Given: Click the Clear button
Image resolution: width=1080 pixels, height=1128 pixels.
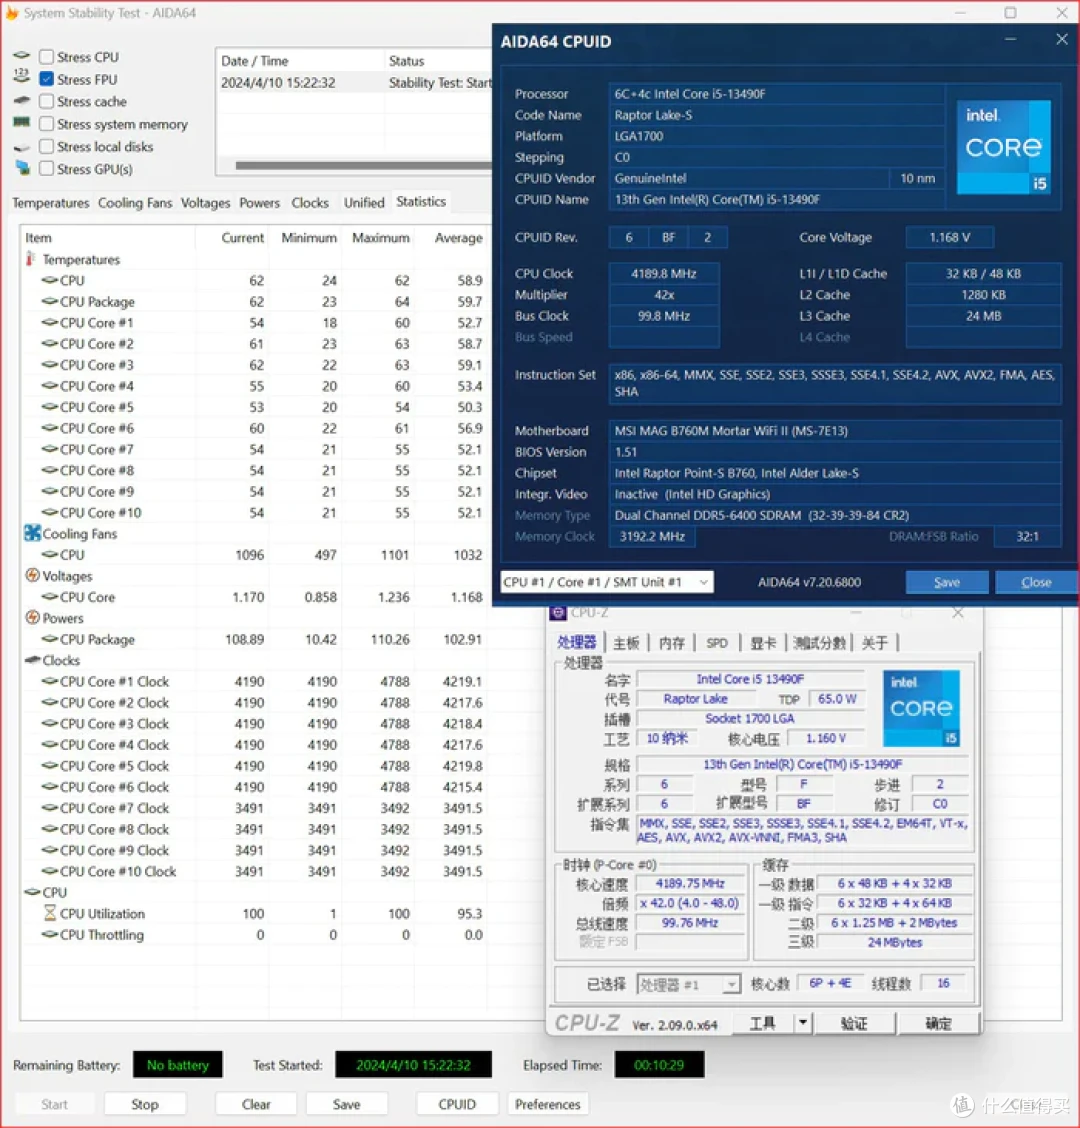Looking at the screenshot, I should (x=255, y=1104).
